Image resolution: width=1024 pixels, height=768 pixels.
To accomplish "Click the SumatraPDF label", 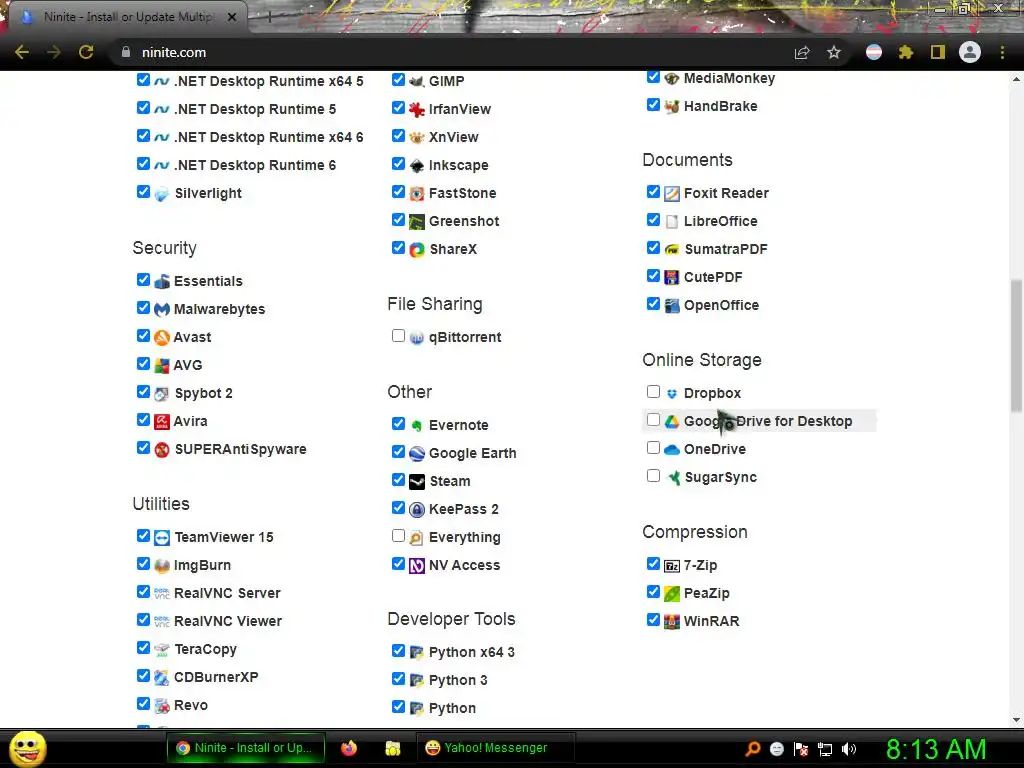I will (x=726, y=249).
